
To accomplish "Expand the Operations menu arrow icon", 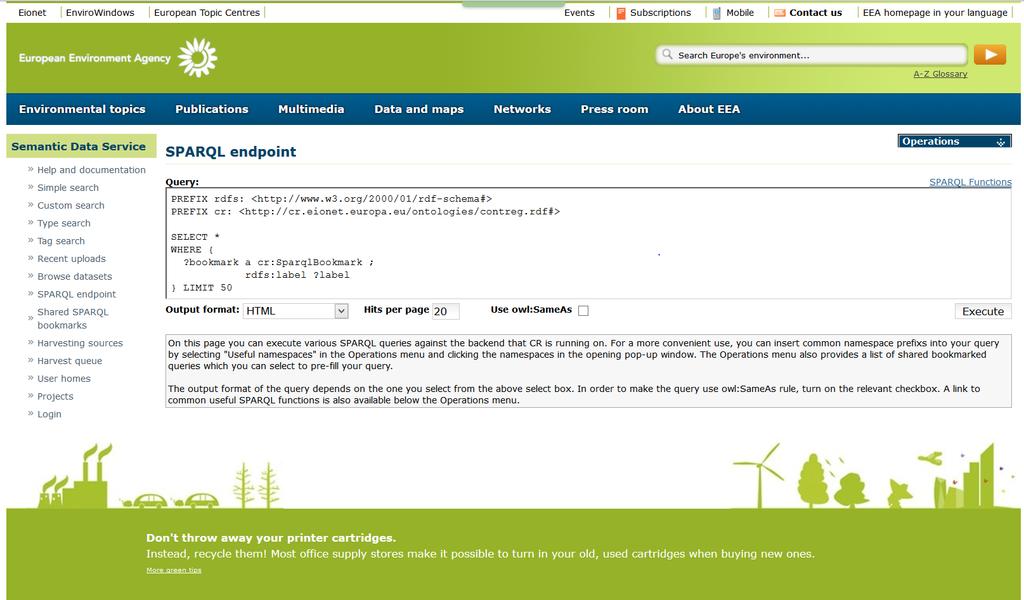I will pyautogui.click(x=1000, y=142).
